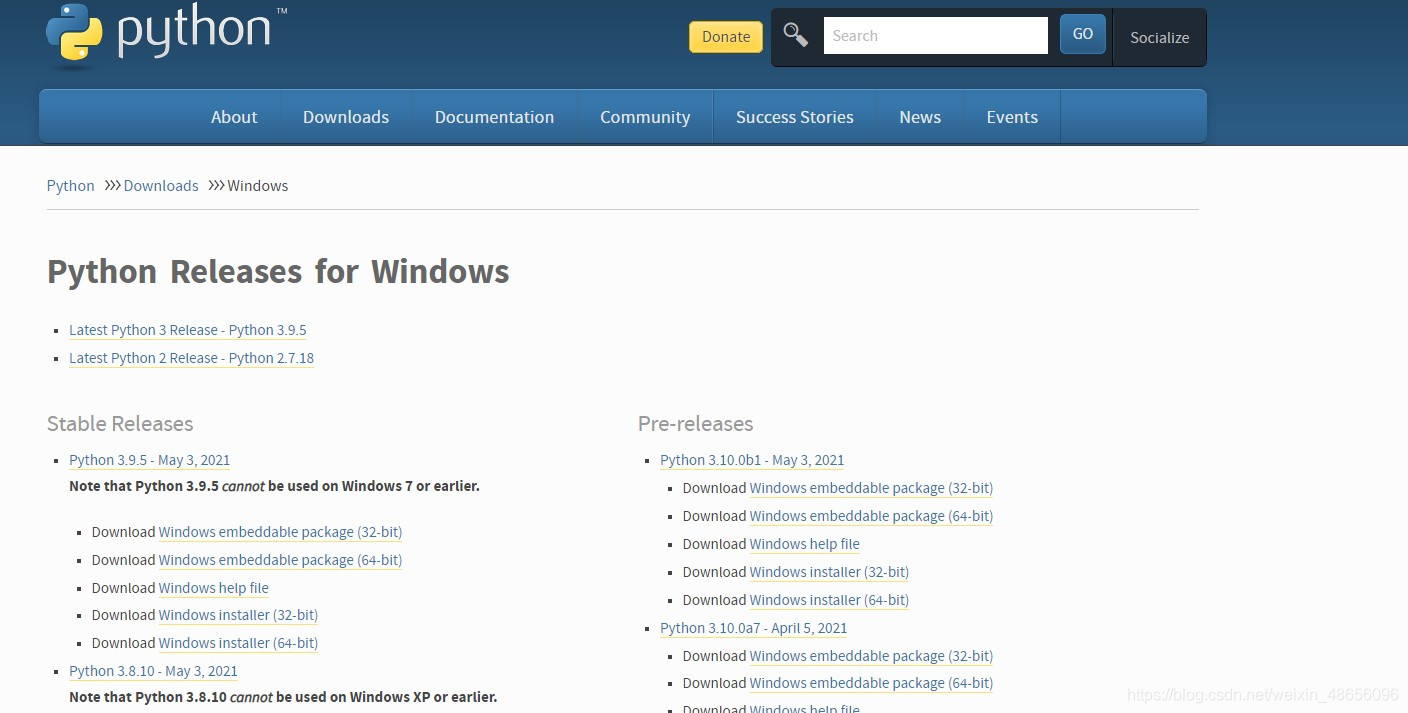
Task: Focus the Search input field
Action: (935, 36)
